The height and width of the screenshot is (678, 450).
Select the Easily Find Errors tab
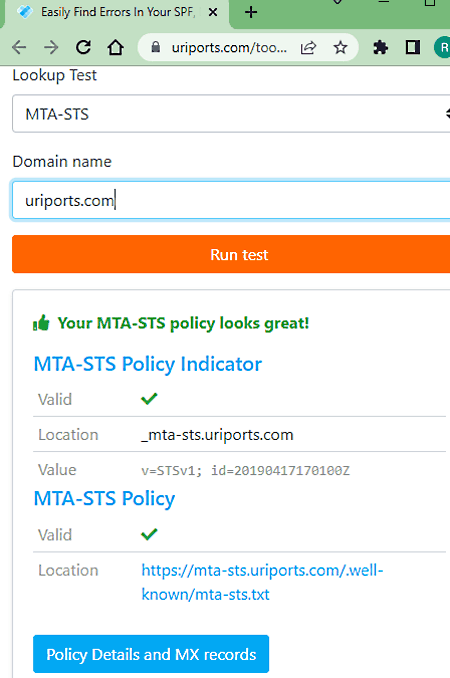(117, 12)
